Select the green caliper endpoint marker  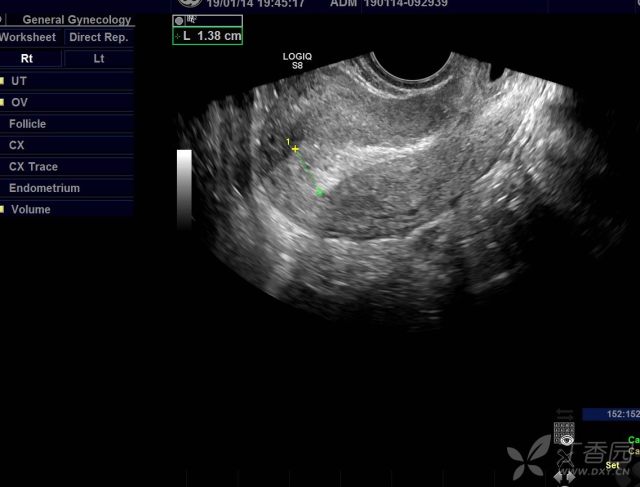coord(320,192)
